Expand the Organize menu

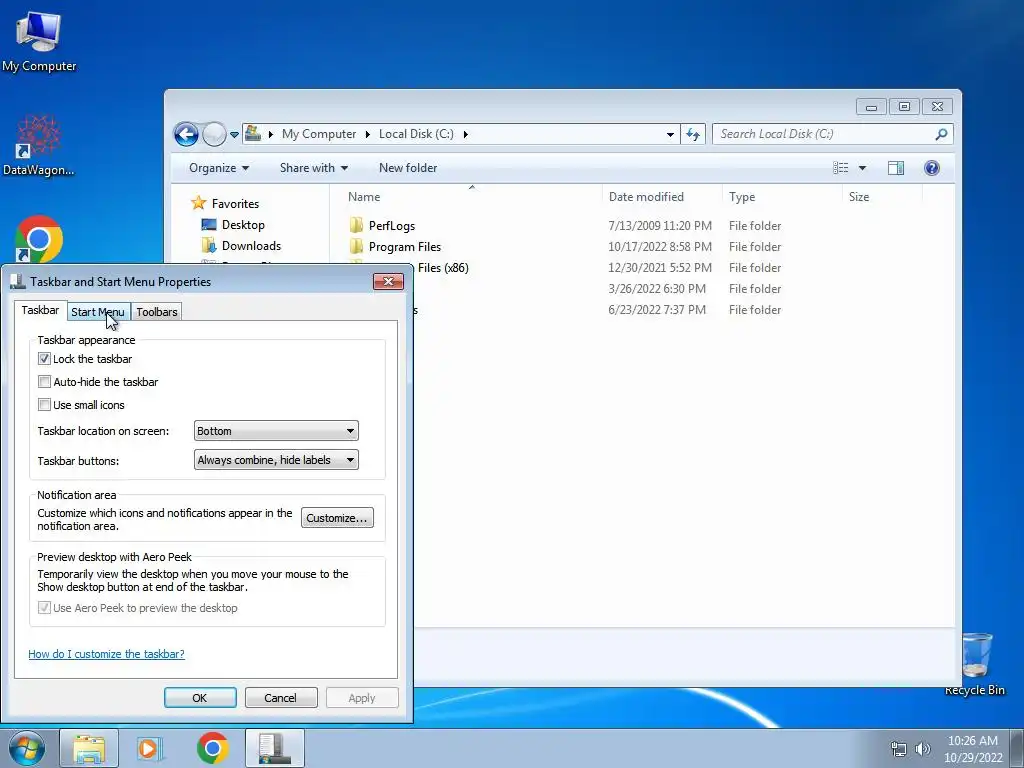coord(219,168)
